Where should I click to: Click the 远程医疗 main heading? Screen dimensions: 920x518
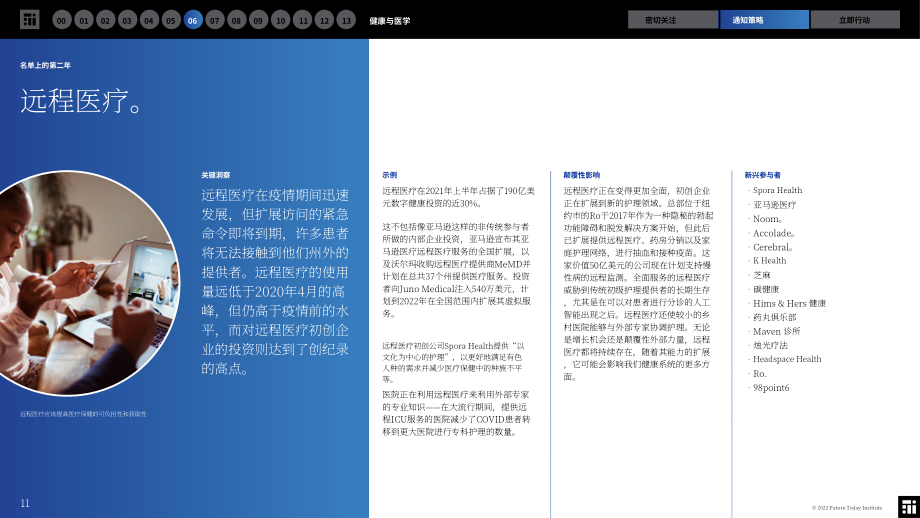(82, 100)
